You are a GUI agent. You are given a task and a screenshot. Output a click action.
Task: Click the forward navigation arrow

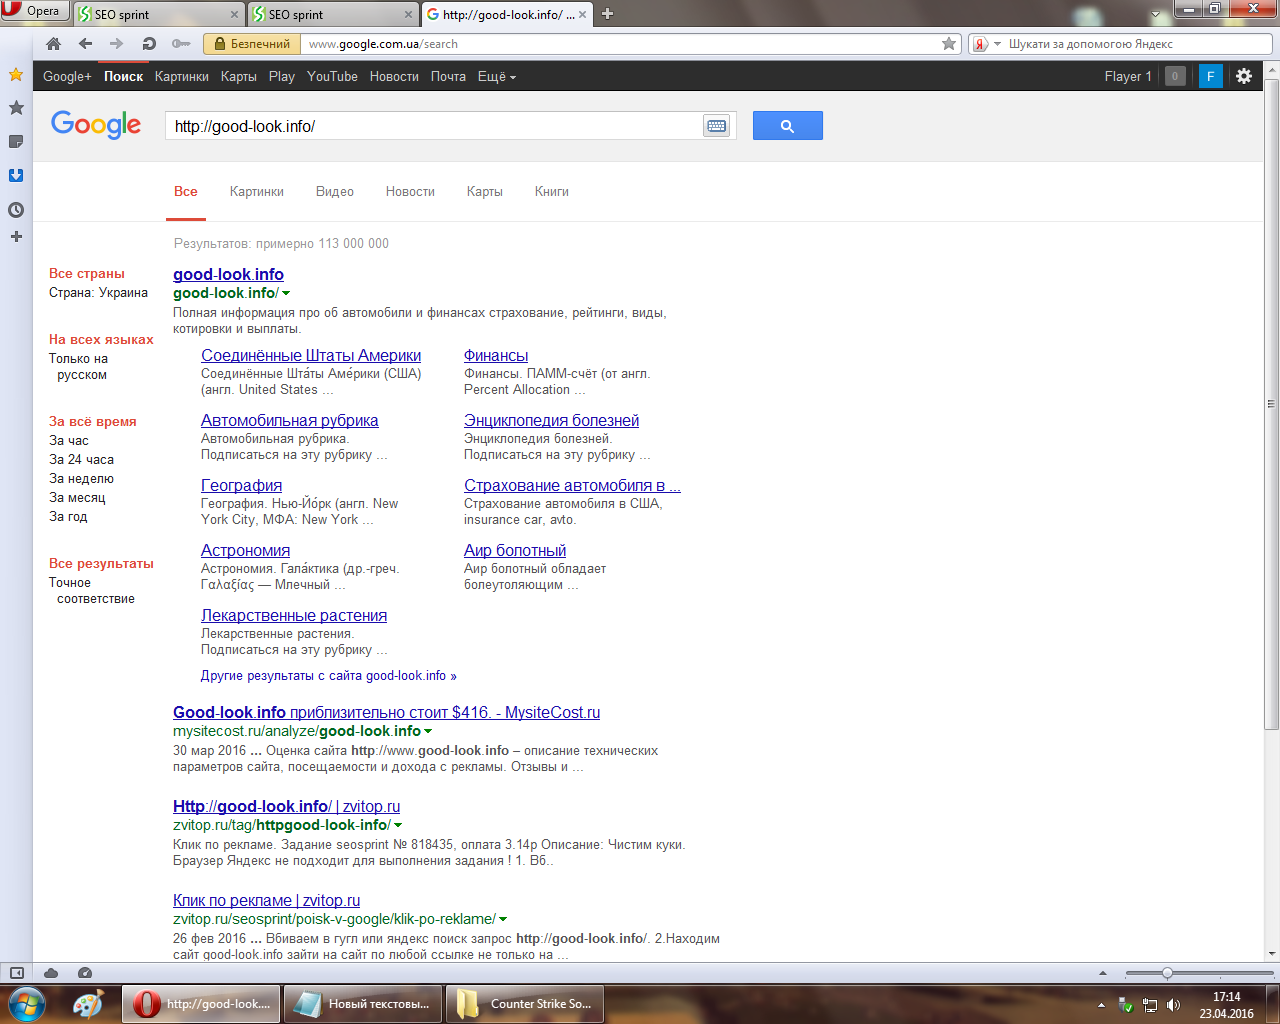[x=117, y=44]
